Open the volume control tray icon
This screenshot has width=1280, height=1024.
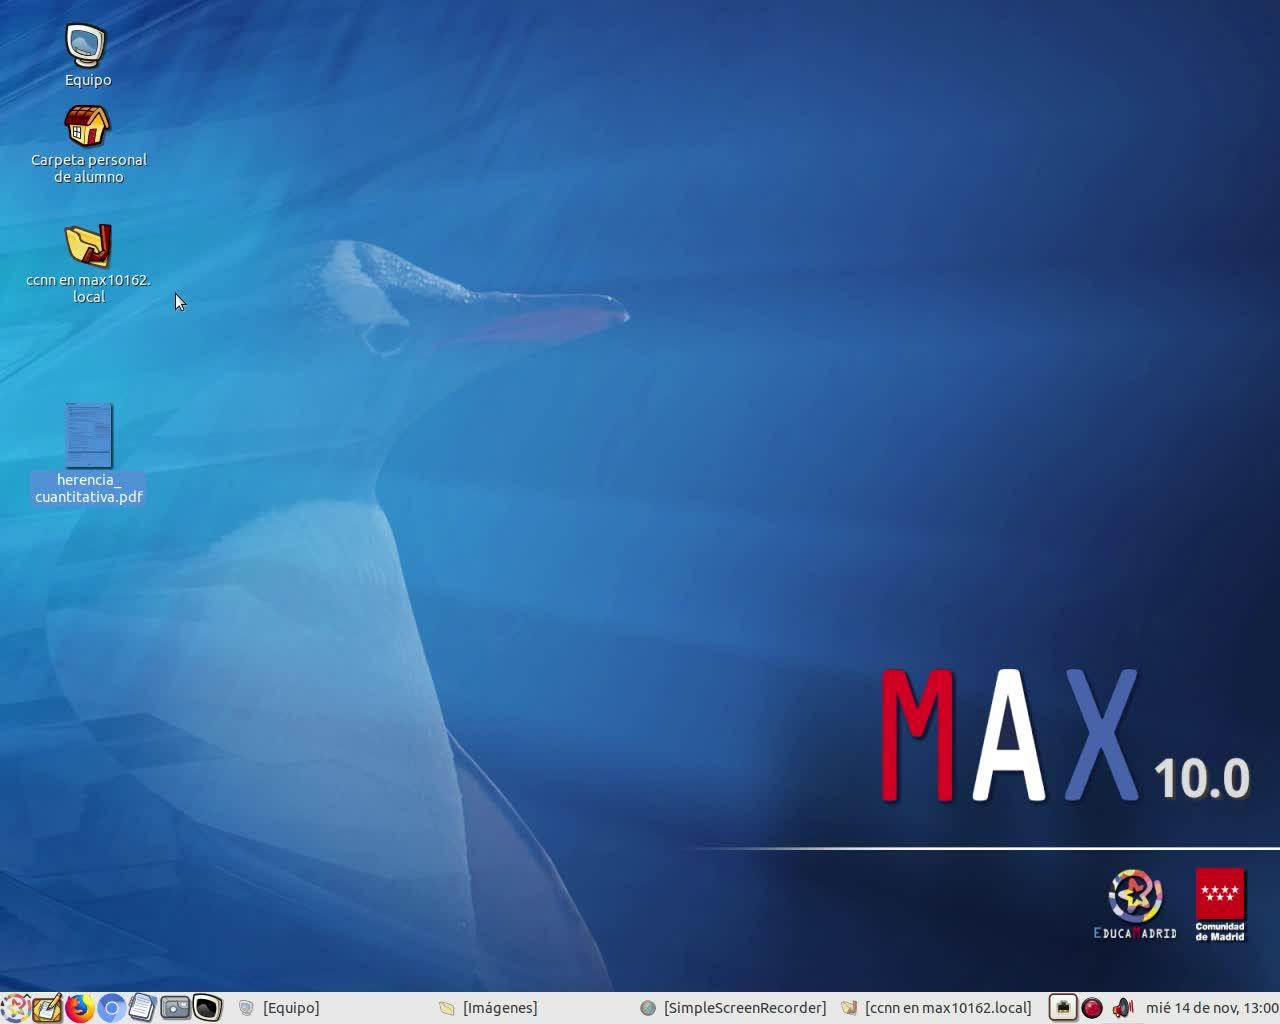[x=1123, y=1008]
